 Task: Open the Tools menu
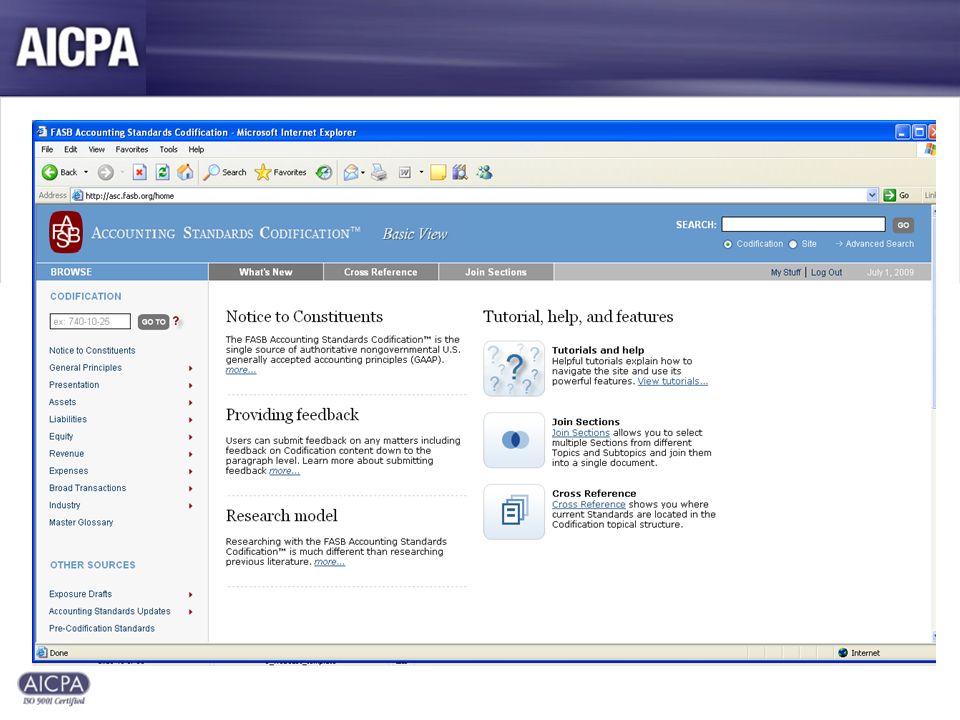[168, 149]
